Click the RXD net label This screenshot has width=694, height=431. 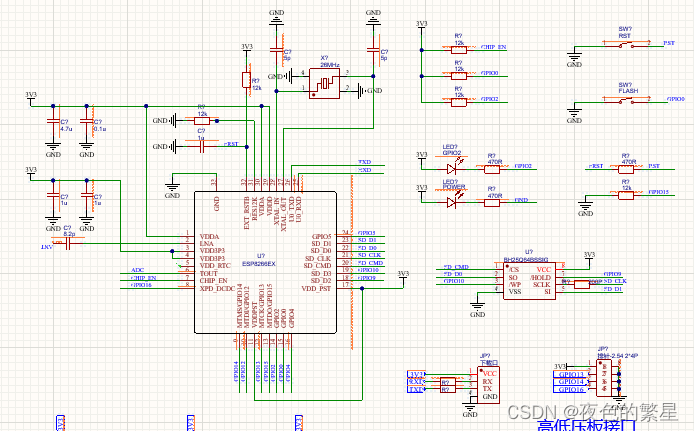point(365,170)
